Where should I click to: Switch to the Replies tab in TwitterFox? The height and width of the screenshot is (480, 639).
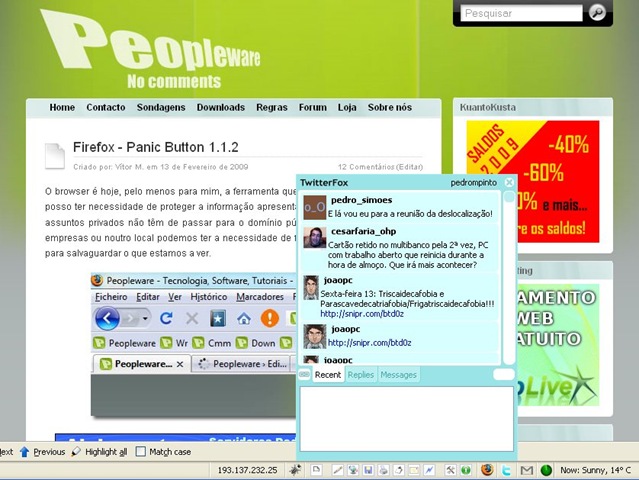coord(361,374)
